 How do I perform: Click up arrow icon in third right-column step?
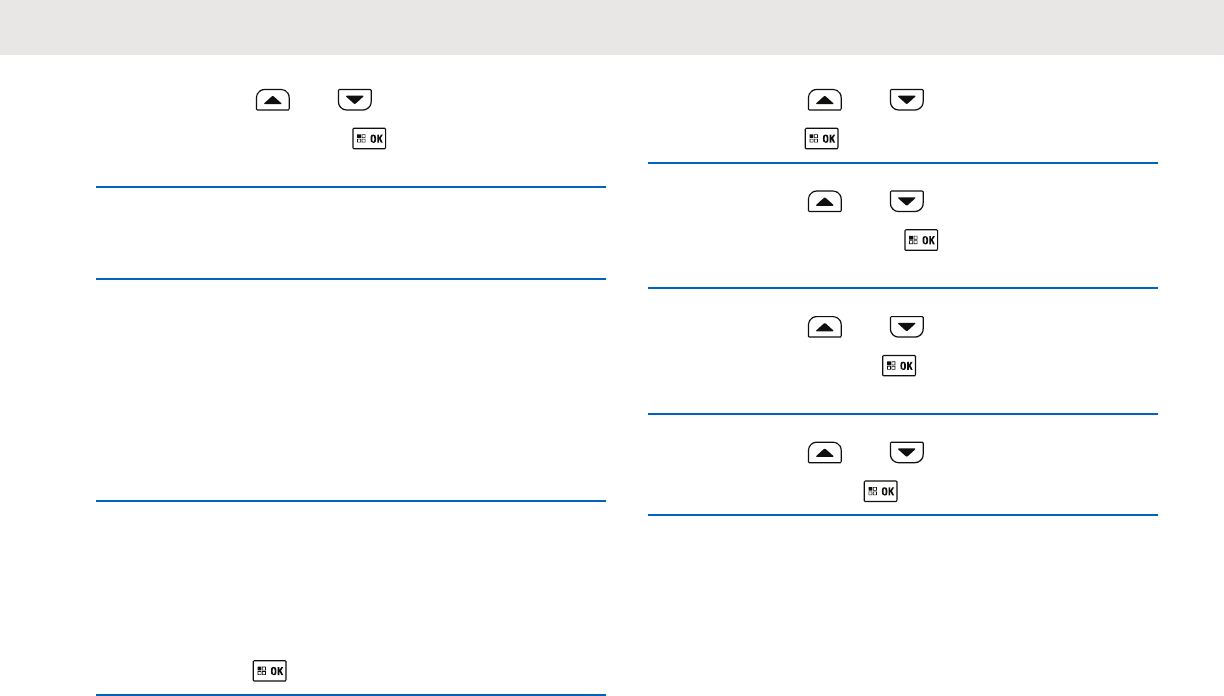click(x=825, y=326)
